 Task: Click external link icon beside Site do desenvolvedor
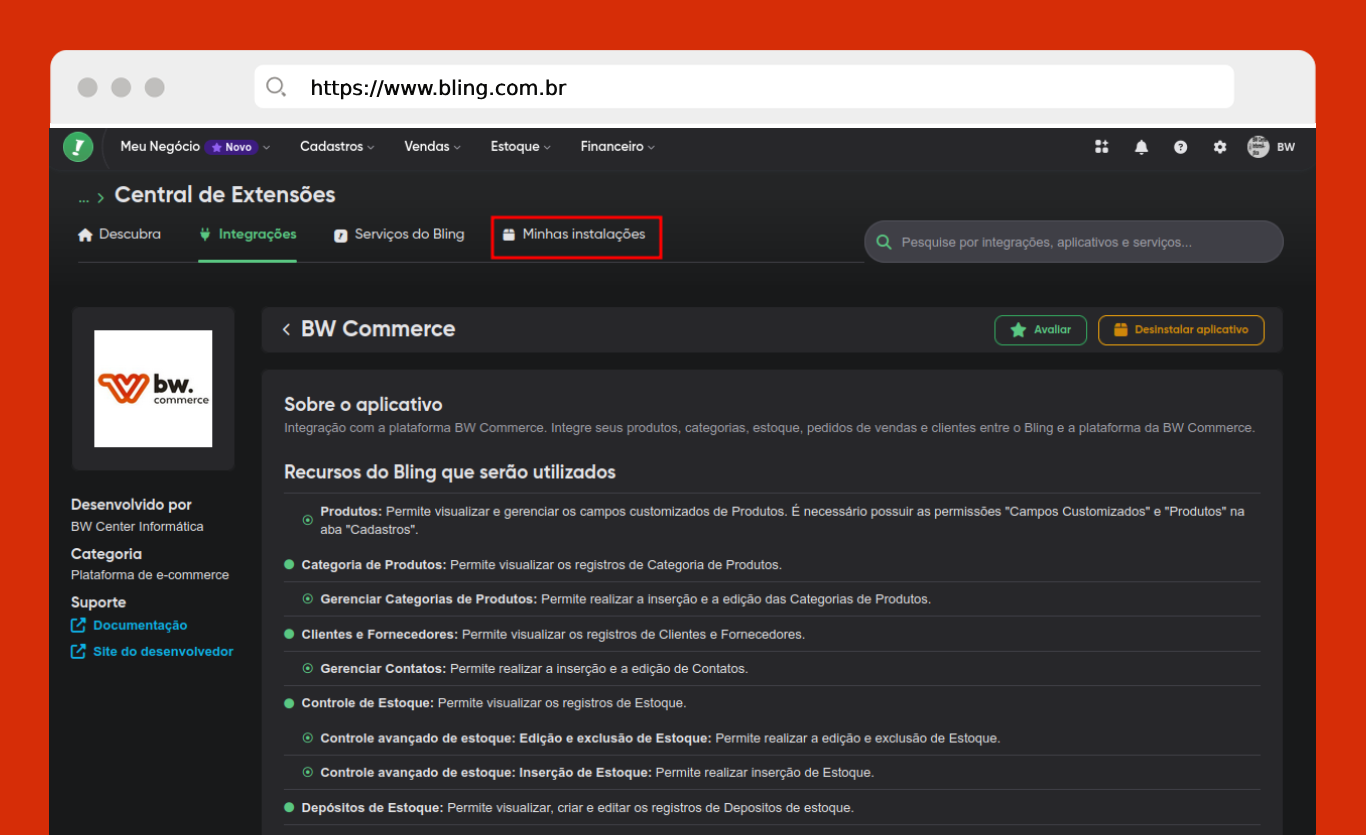(78, 651)
